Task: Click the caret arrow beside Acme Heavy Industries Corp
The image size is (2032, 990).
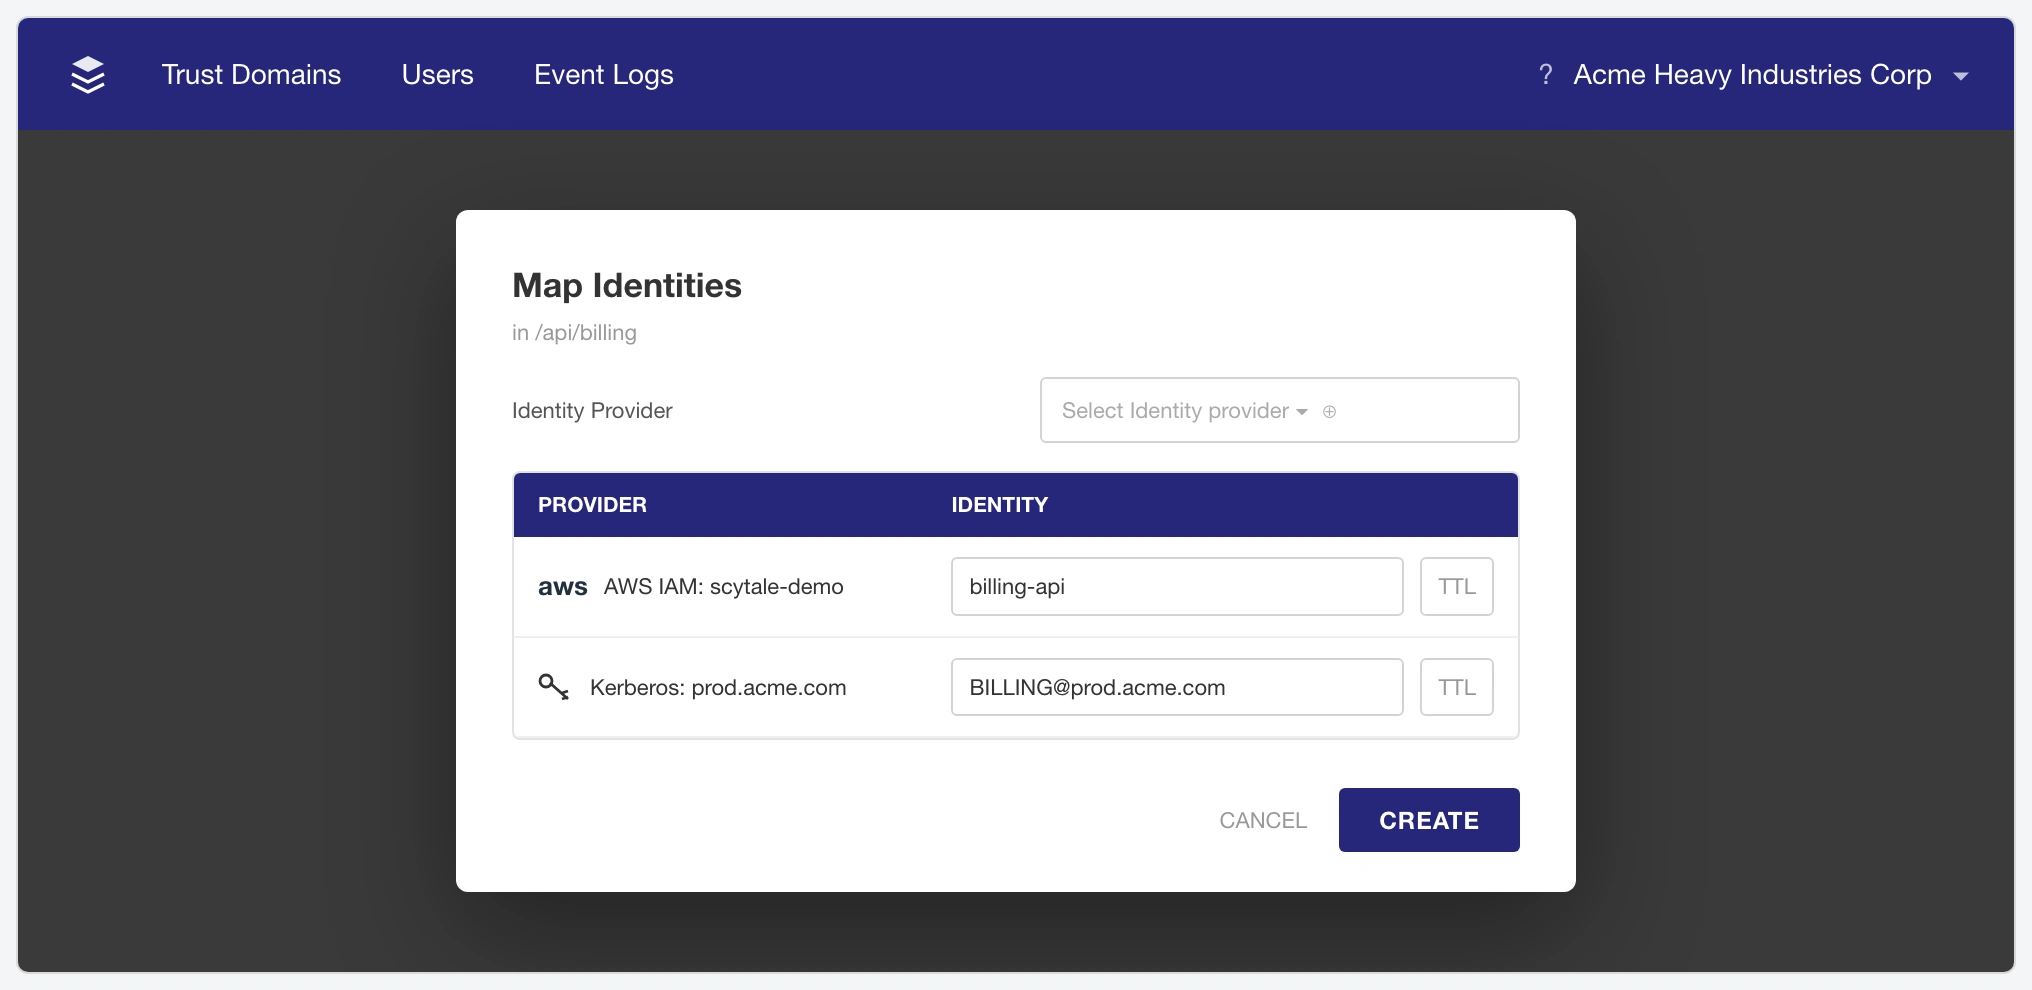Action: (1960, 76)
